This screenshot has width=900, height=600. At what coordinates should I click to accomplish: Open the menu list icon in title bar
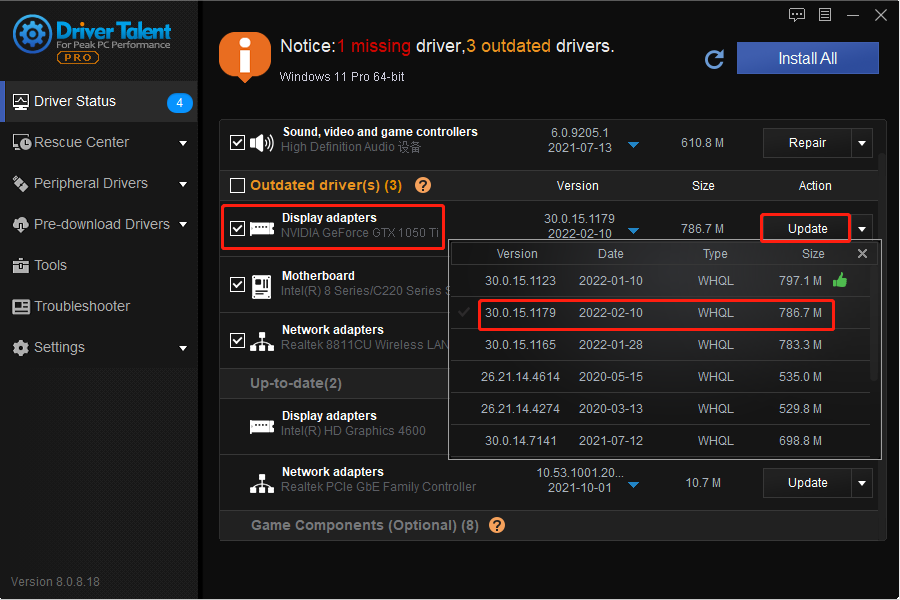825,15
